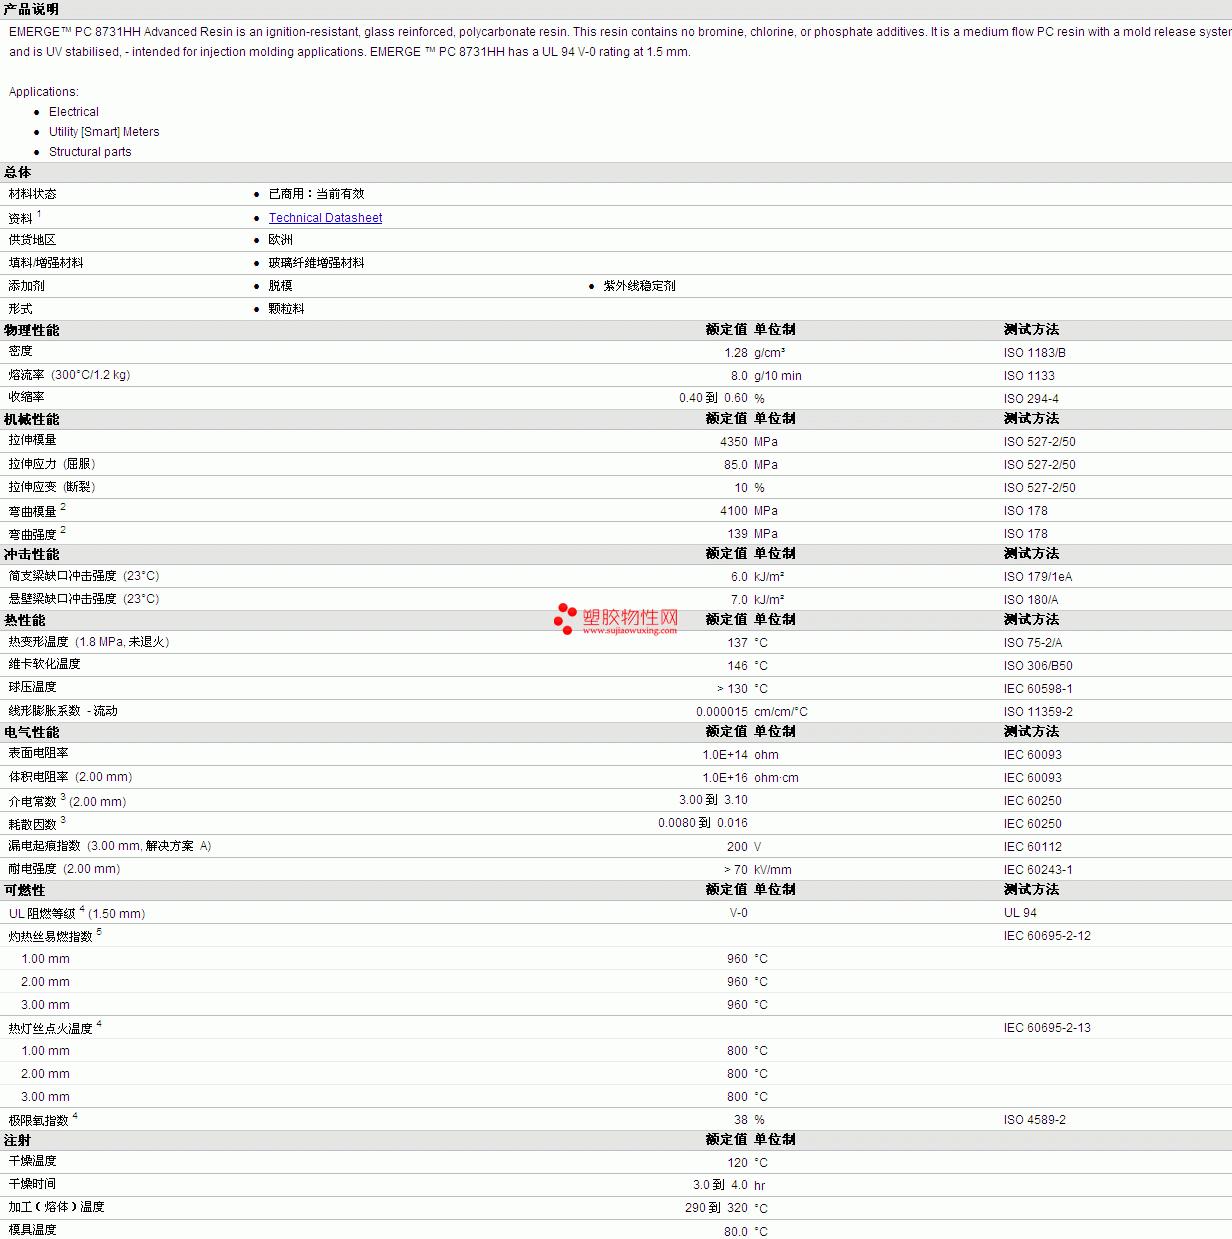Screen dimensions: 1232x1239
Task: Select the "熔流率 (300°C/1.2 kg)" label
Action: point(70,375)
